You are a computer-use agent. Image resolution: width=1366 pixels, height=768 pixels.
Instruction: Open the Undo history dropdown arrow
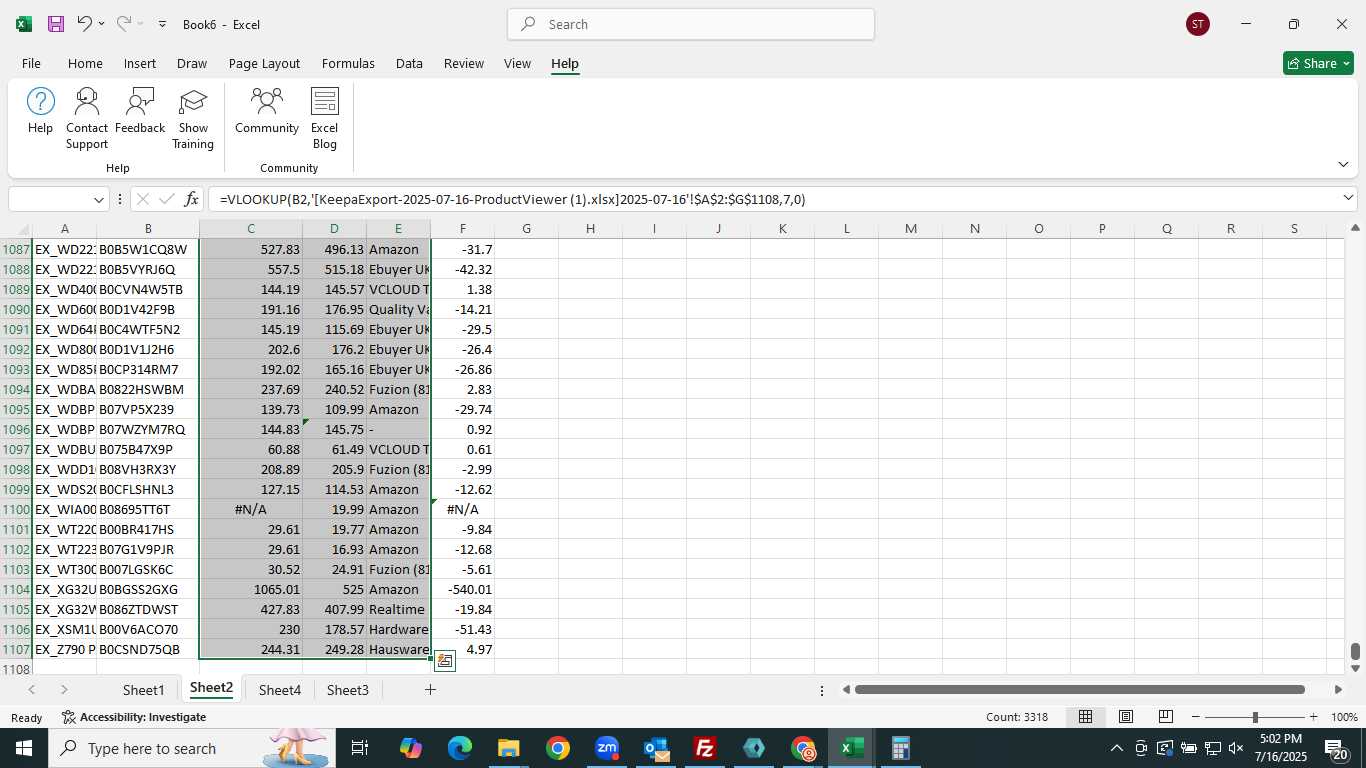click(101, 24)
